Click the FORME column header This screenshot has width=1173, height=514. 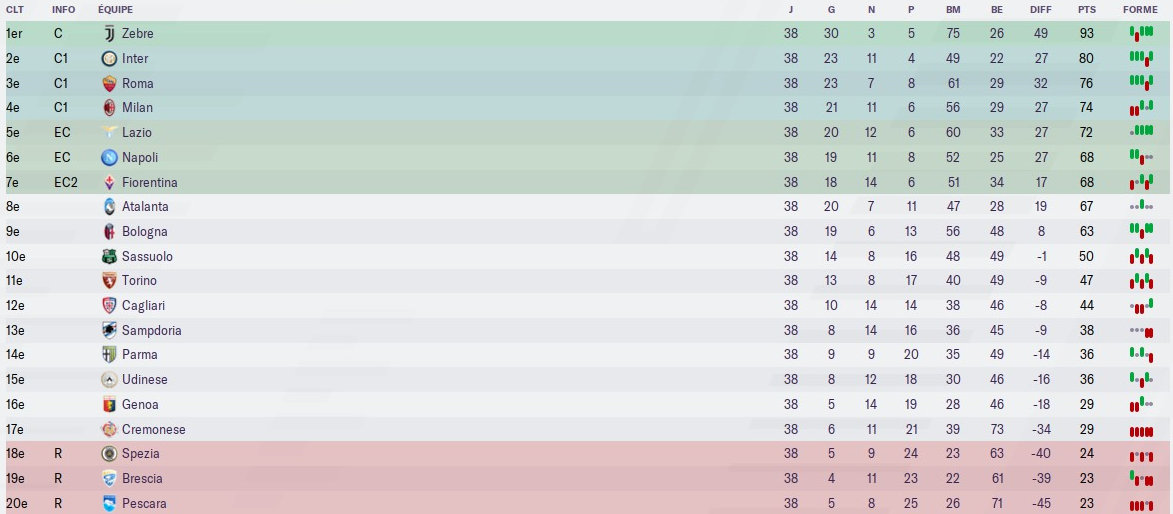[x=1140, y=10]
